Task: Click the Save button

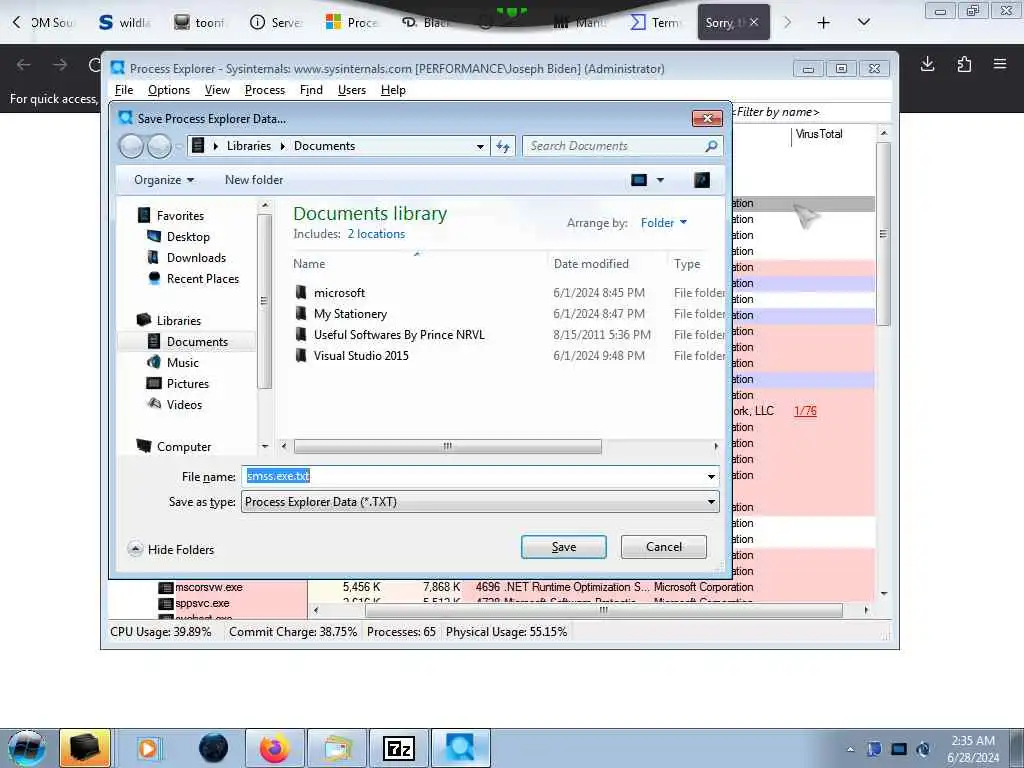Action: tap(564, 547)
